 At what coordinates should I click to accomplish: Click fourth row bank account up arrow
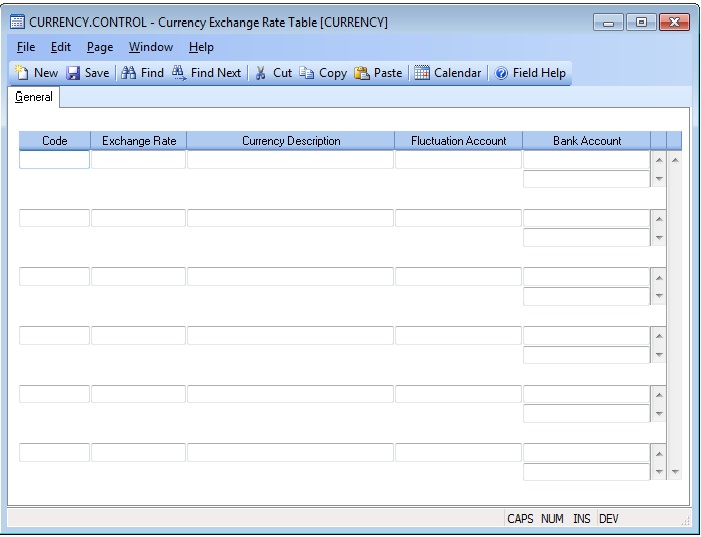pyautogui.click(x=659, y=336)
